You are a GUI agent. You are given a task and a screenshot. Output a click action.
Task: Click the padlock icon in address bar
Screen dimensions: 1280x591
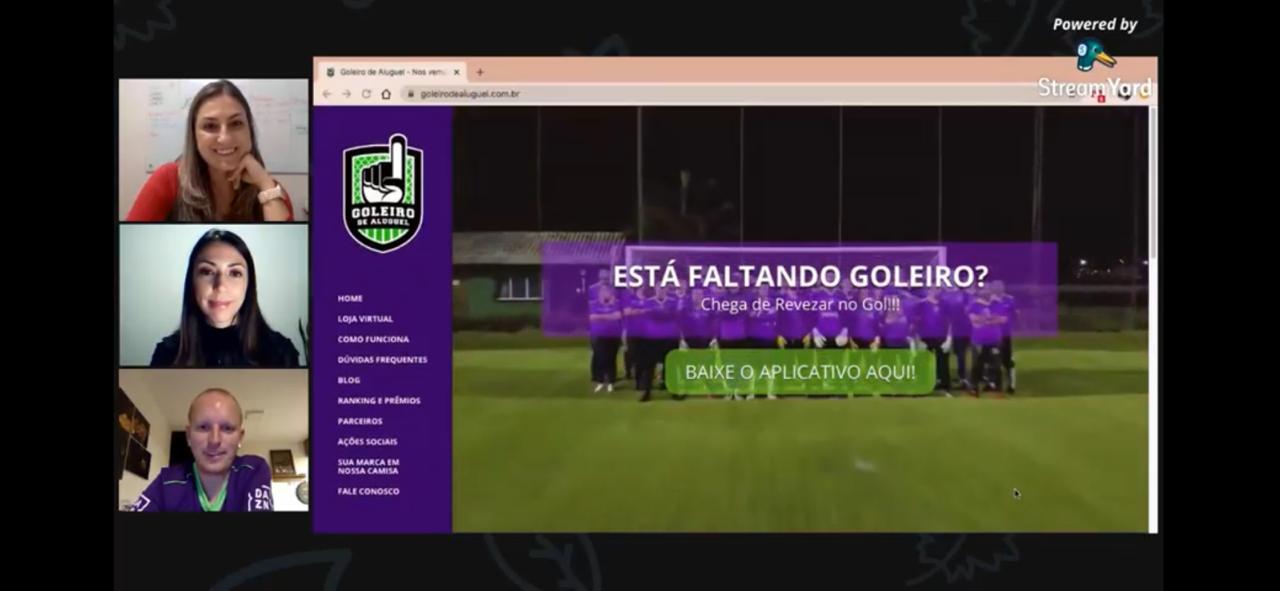[x=409, y=94]
